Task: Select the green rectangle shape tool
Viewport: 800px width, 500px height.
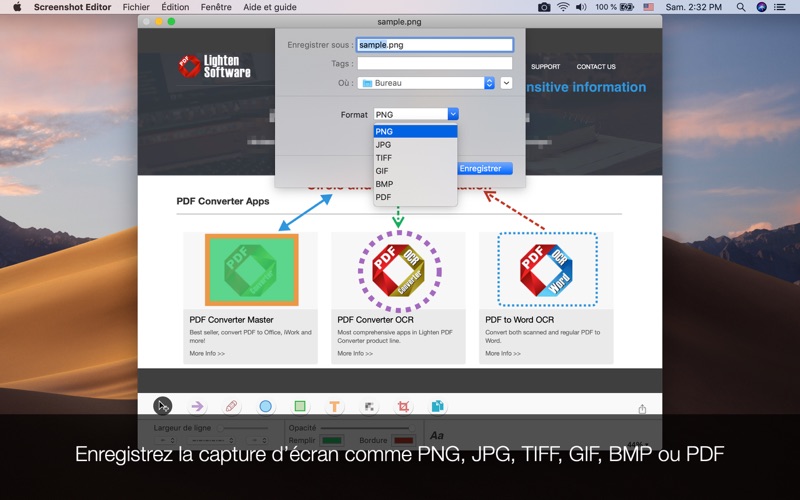Action: [300, 406]
